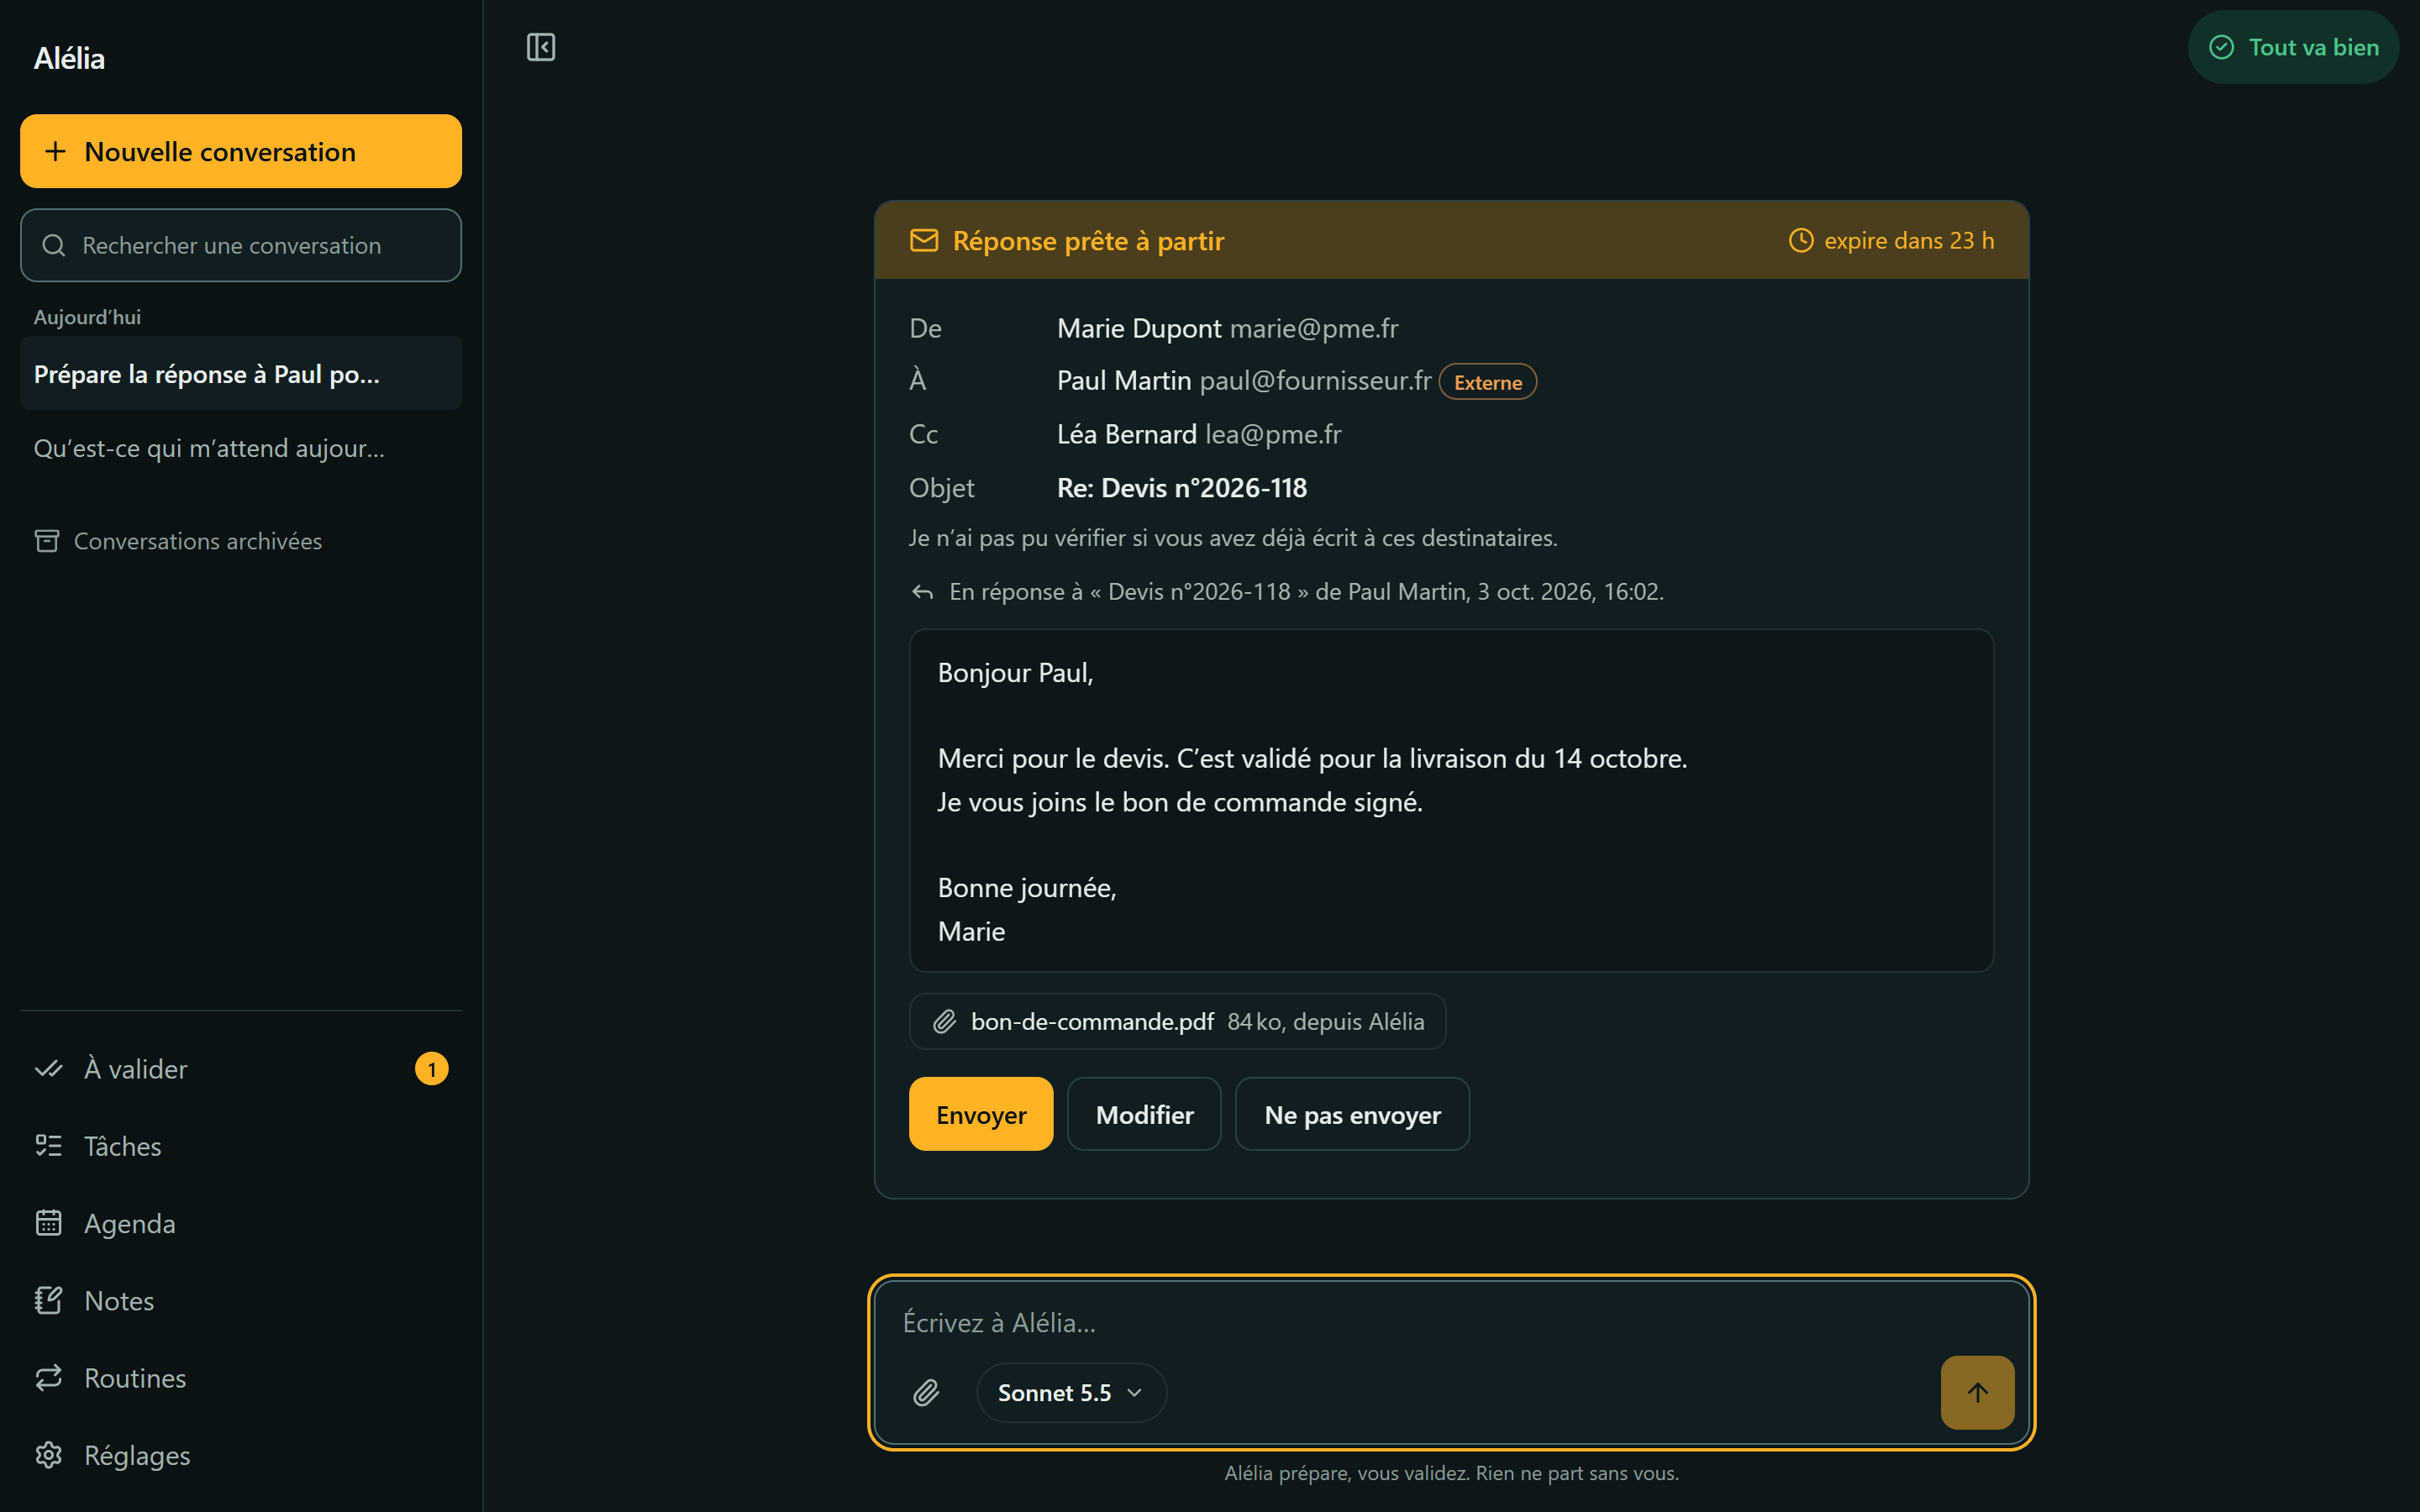Viewport: 2420px width, 1512px height.
Task: Click the Agenda calendar icon
Action: [x=48, y=1223]
